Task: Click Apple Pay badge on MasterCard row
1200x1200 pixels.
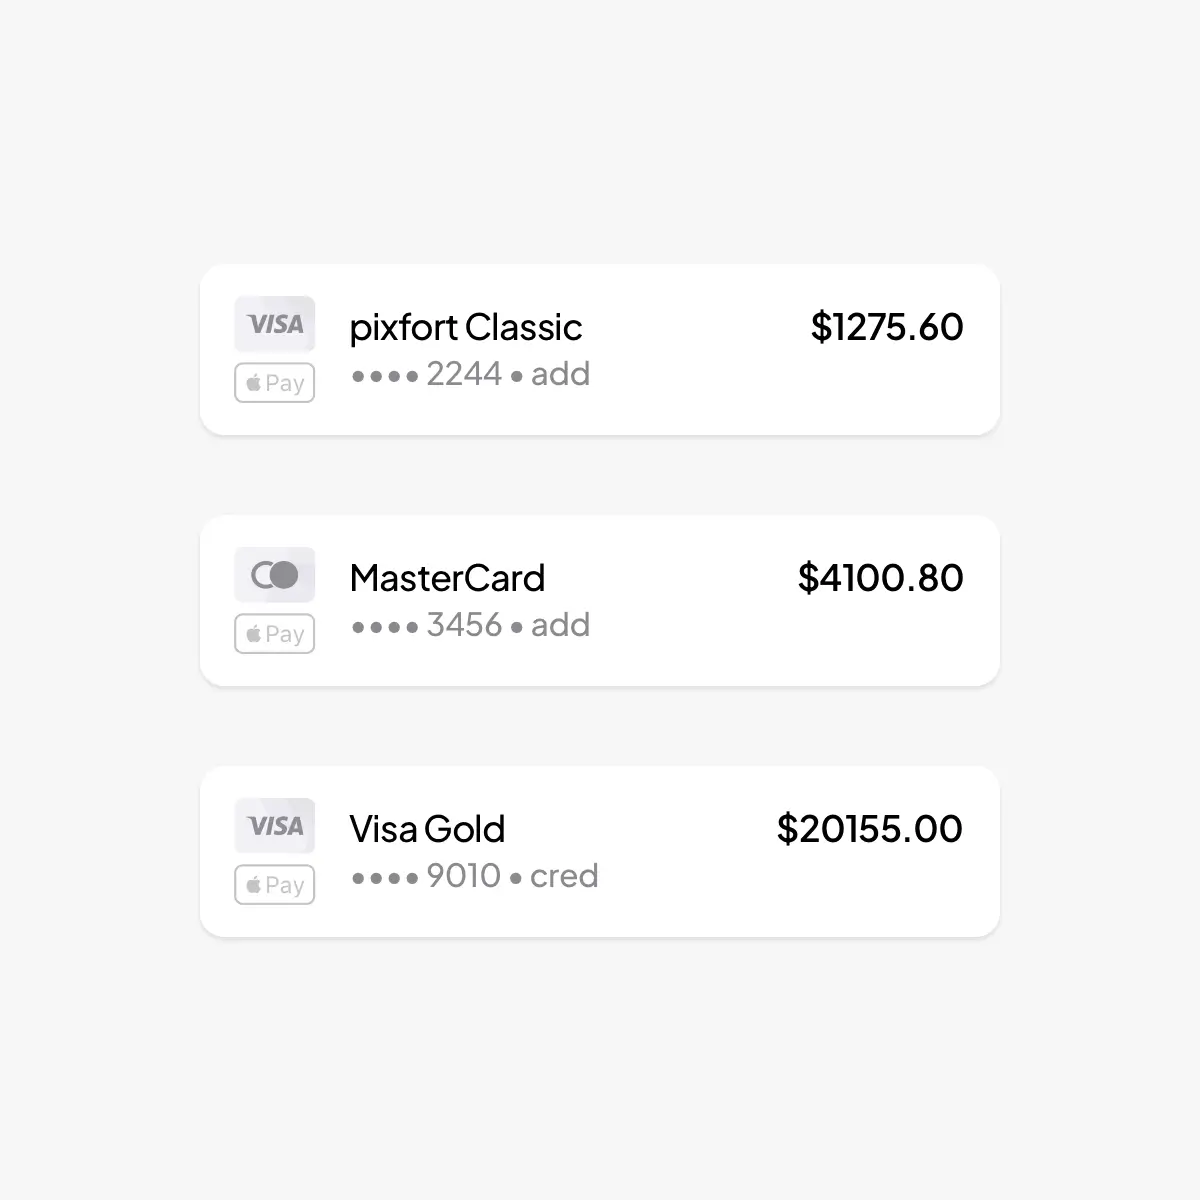Action: [275, 634]
